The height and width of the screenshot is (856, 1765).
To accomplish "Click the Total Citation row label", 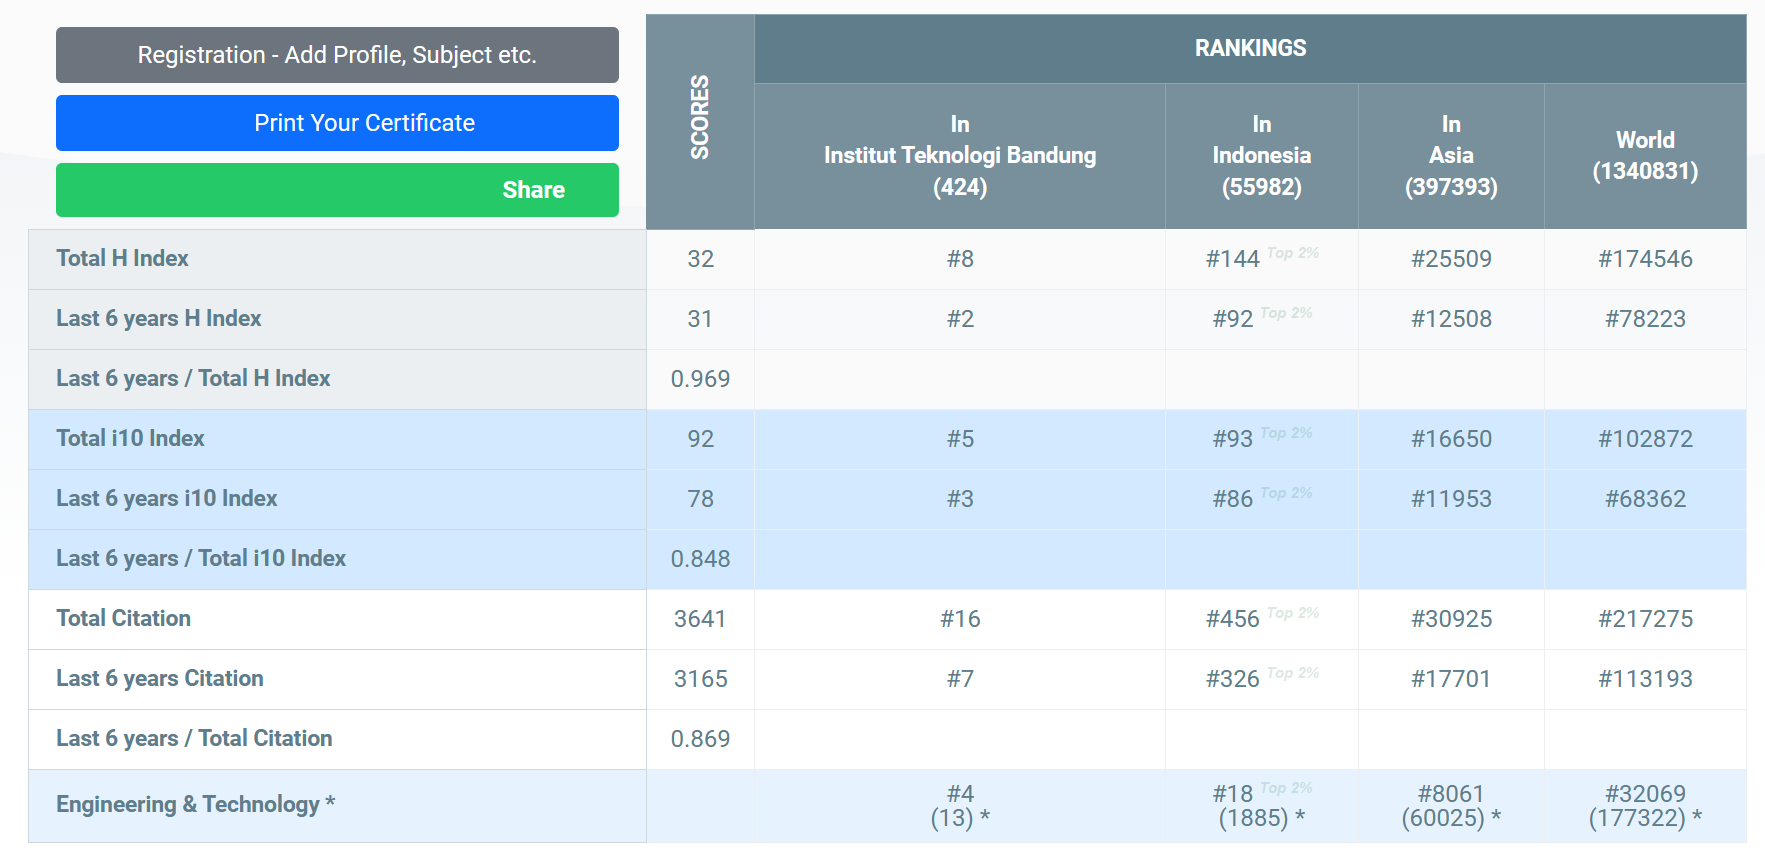I will pyautogui.click(x=123, y=618).
